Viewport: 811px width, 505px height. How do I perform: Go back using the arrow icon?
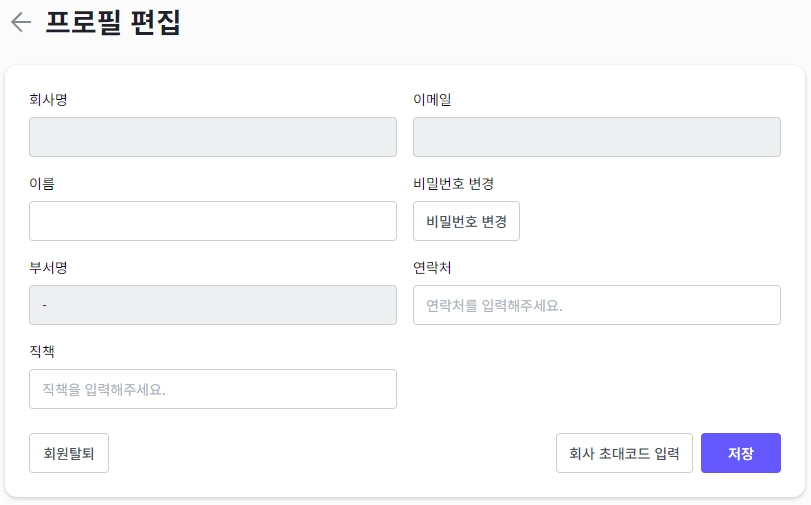click(x=21, y=23)
